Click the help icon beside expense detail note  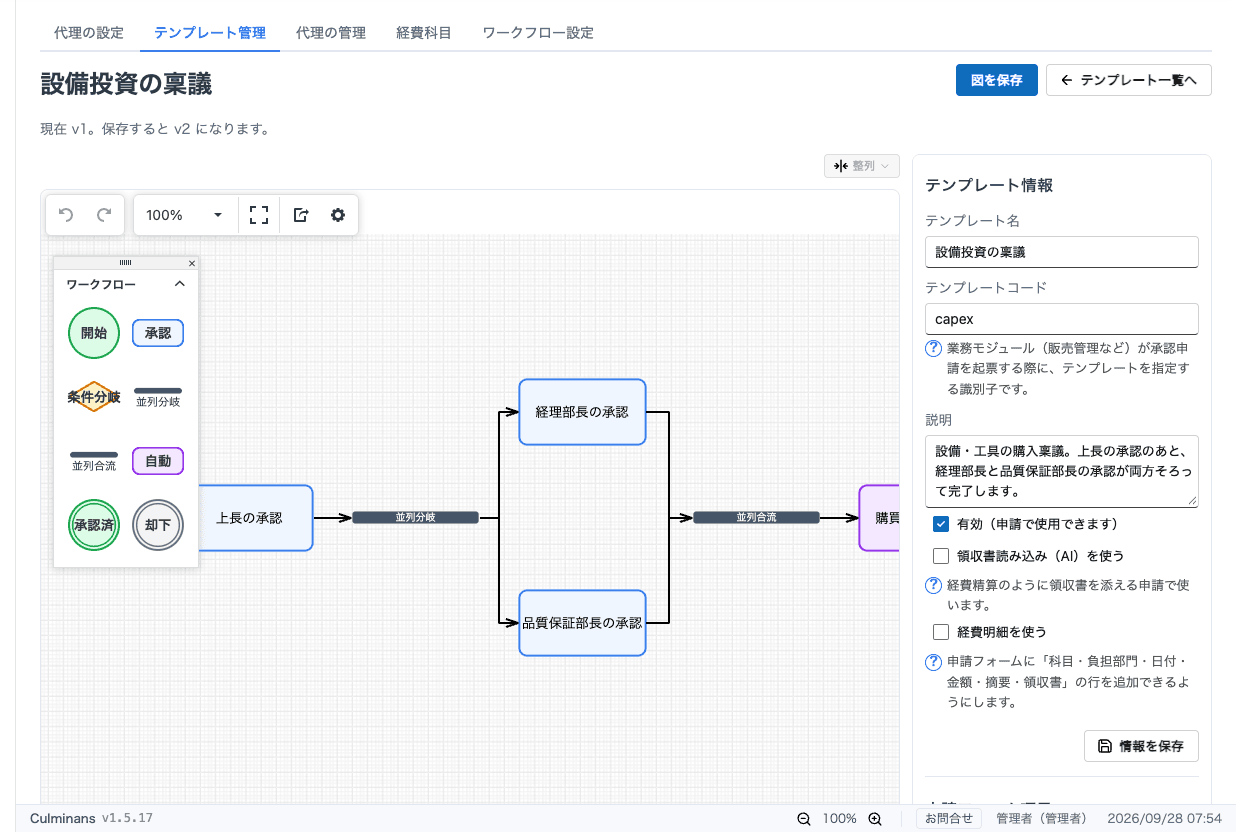(933, 662)
